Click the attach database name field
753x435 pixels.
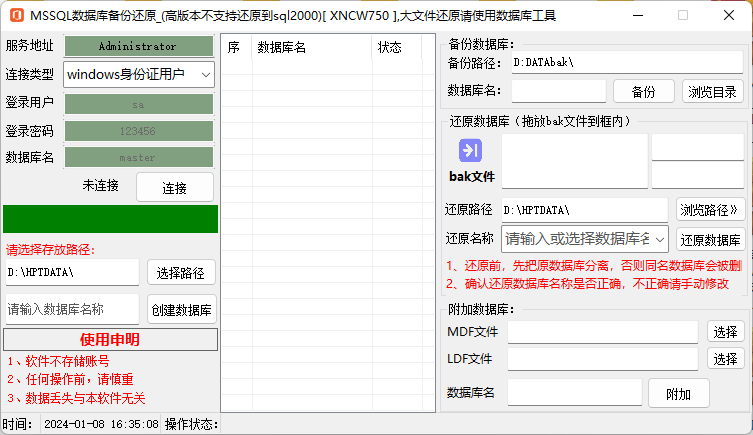pyautogui.click(x=575, y=393)
